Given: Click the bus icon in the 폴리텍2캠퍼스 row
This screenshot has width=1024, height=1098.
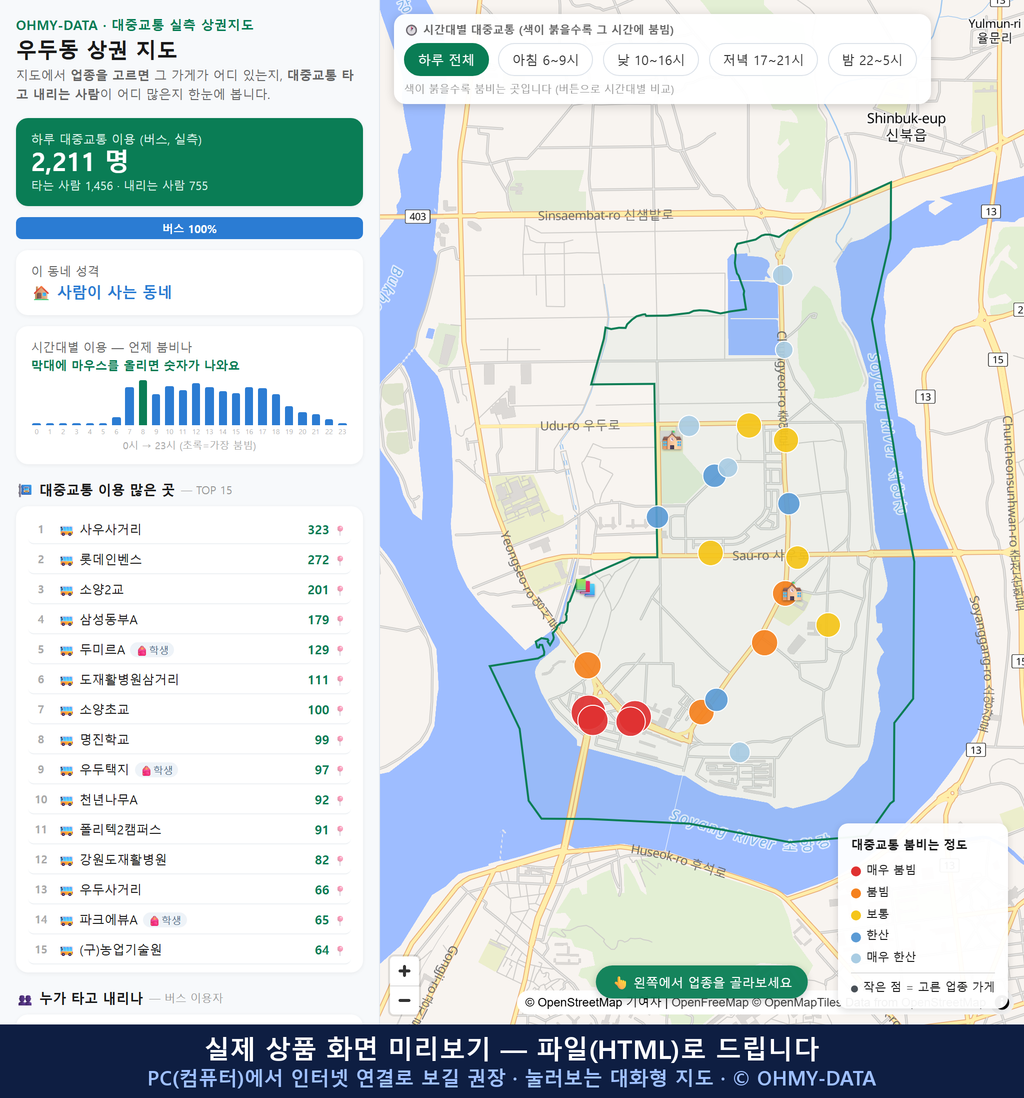Looking at the screenshot, I should 67,831.
